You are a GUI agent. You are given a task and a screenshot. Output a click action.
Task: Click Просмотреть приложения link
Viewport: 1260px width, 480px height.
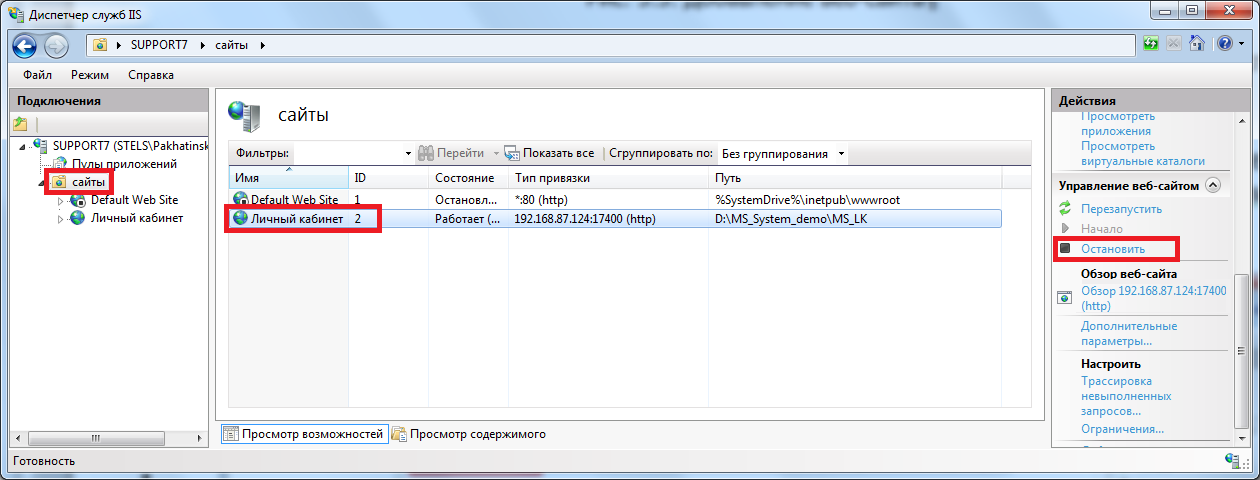pos(1118,123)
